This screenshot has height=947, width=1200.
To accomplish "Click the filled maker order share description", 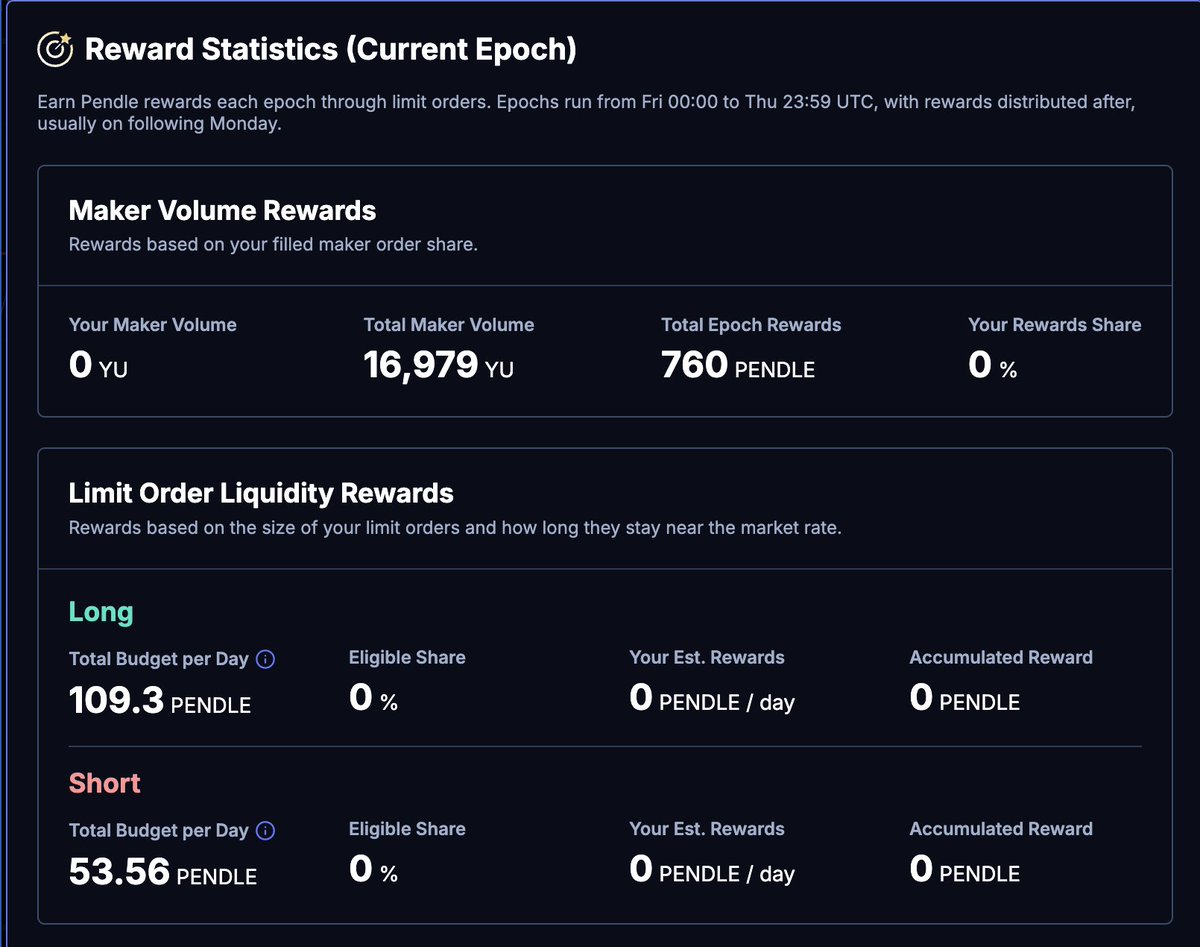I will pos(273,245).
